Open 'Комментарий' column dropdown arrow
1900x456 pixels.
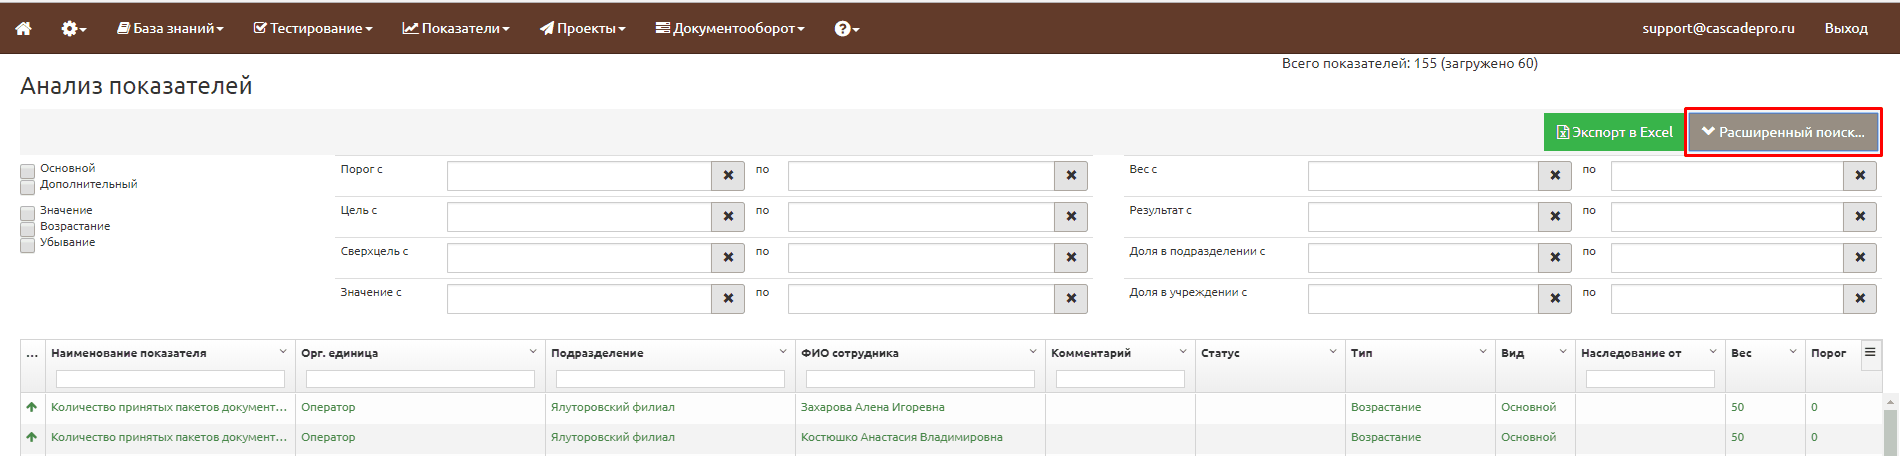click(x=1183, y=352)
